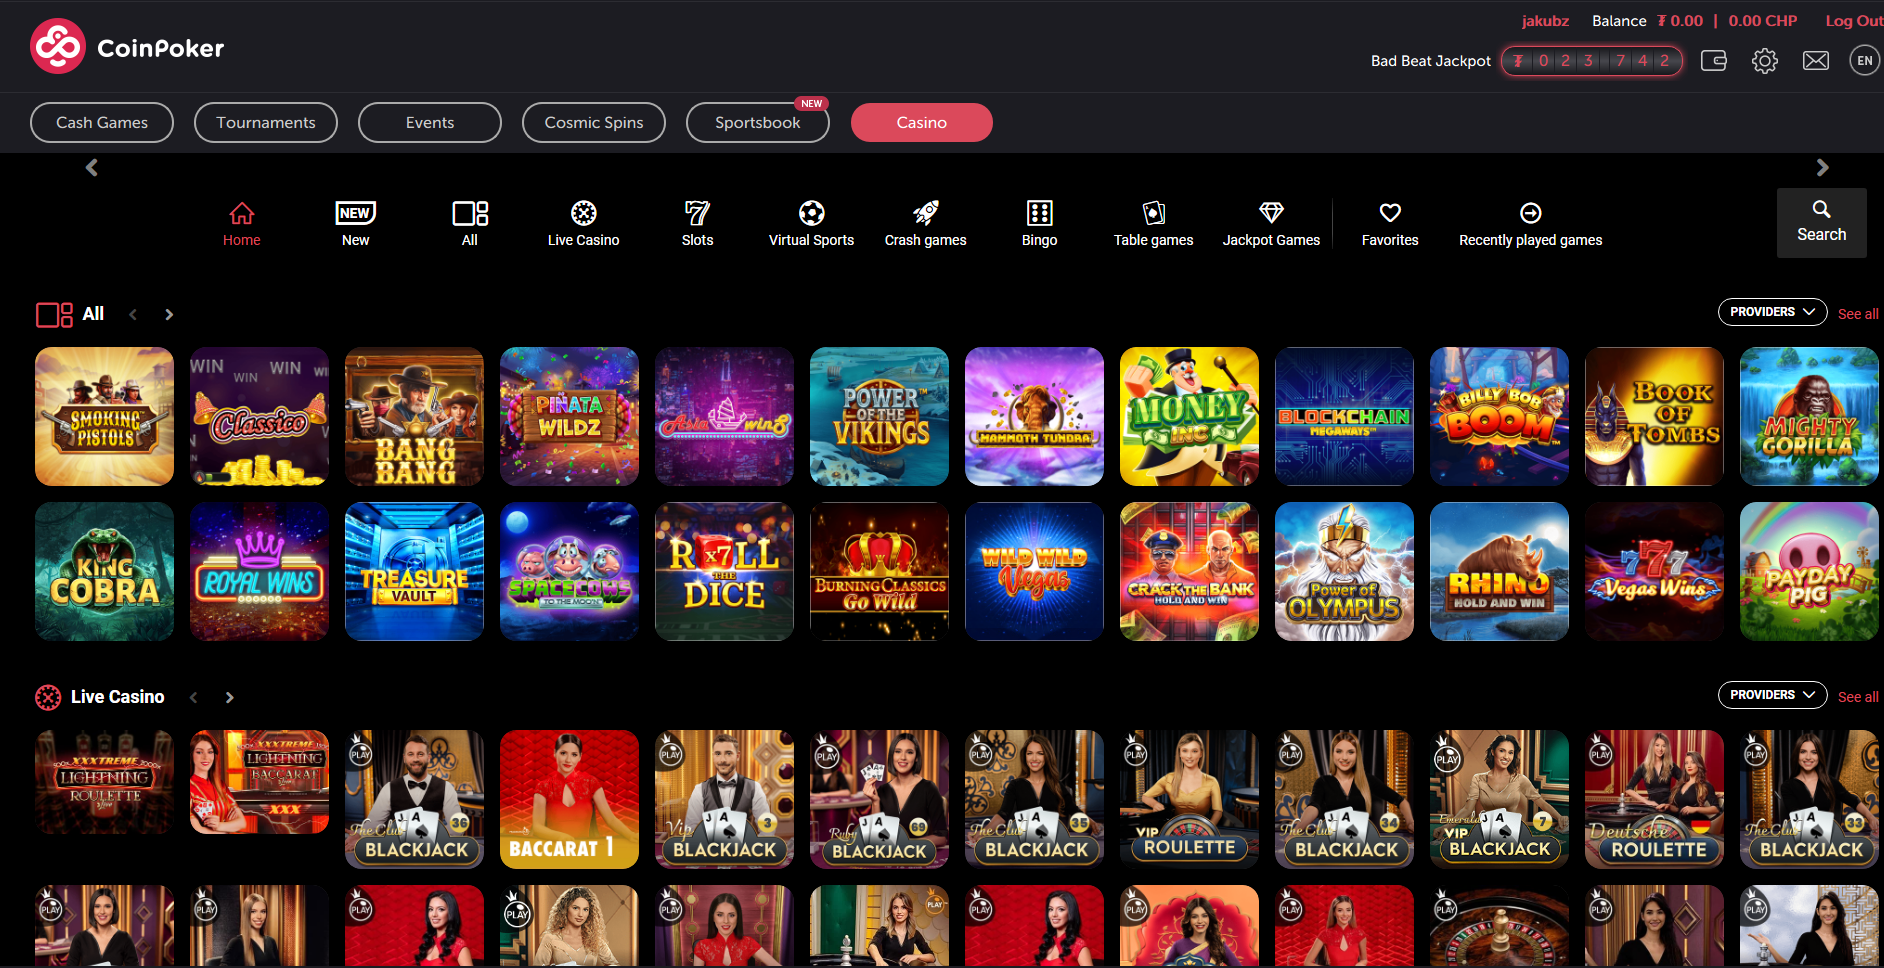Launch the Smoking Pistols game
This screenshot has width=1884, height=968.
pos(104,416)
